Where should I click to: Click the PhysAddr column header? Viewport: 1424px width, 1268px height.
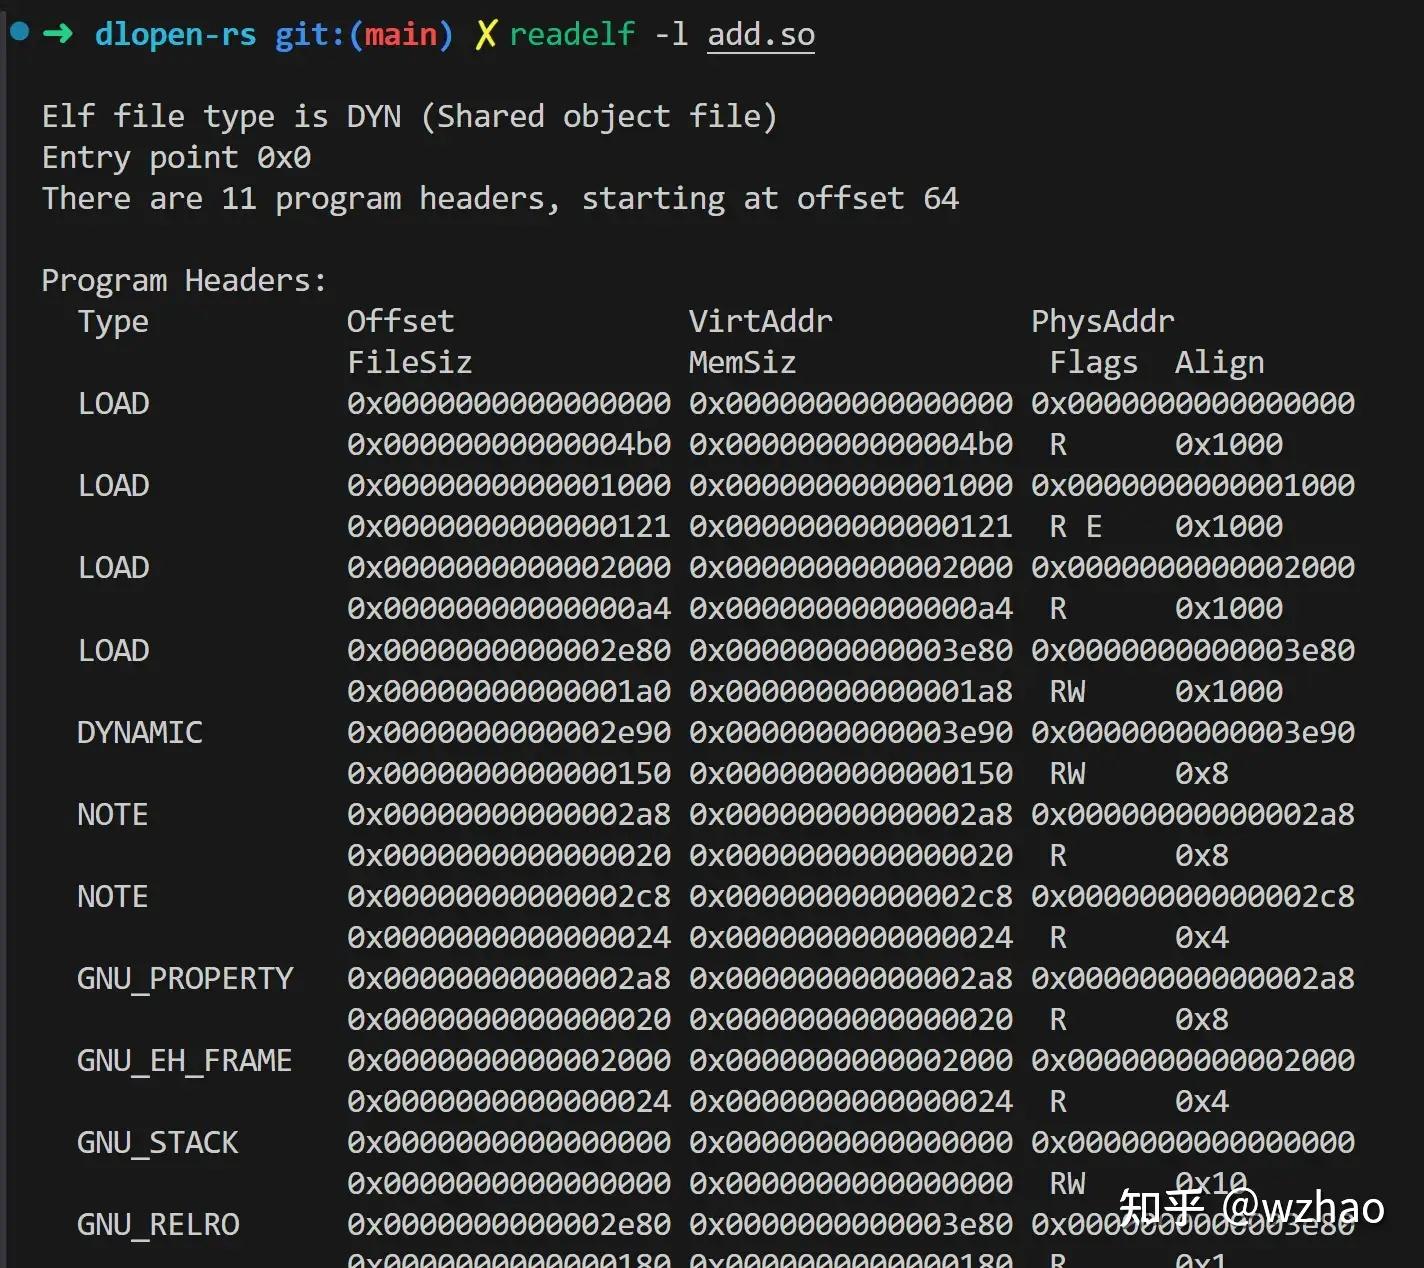pos(1103,321)
